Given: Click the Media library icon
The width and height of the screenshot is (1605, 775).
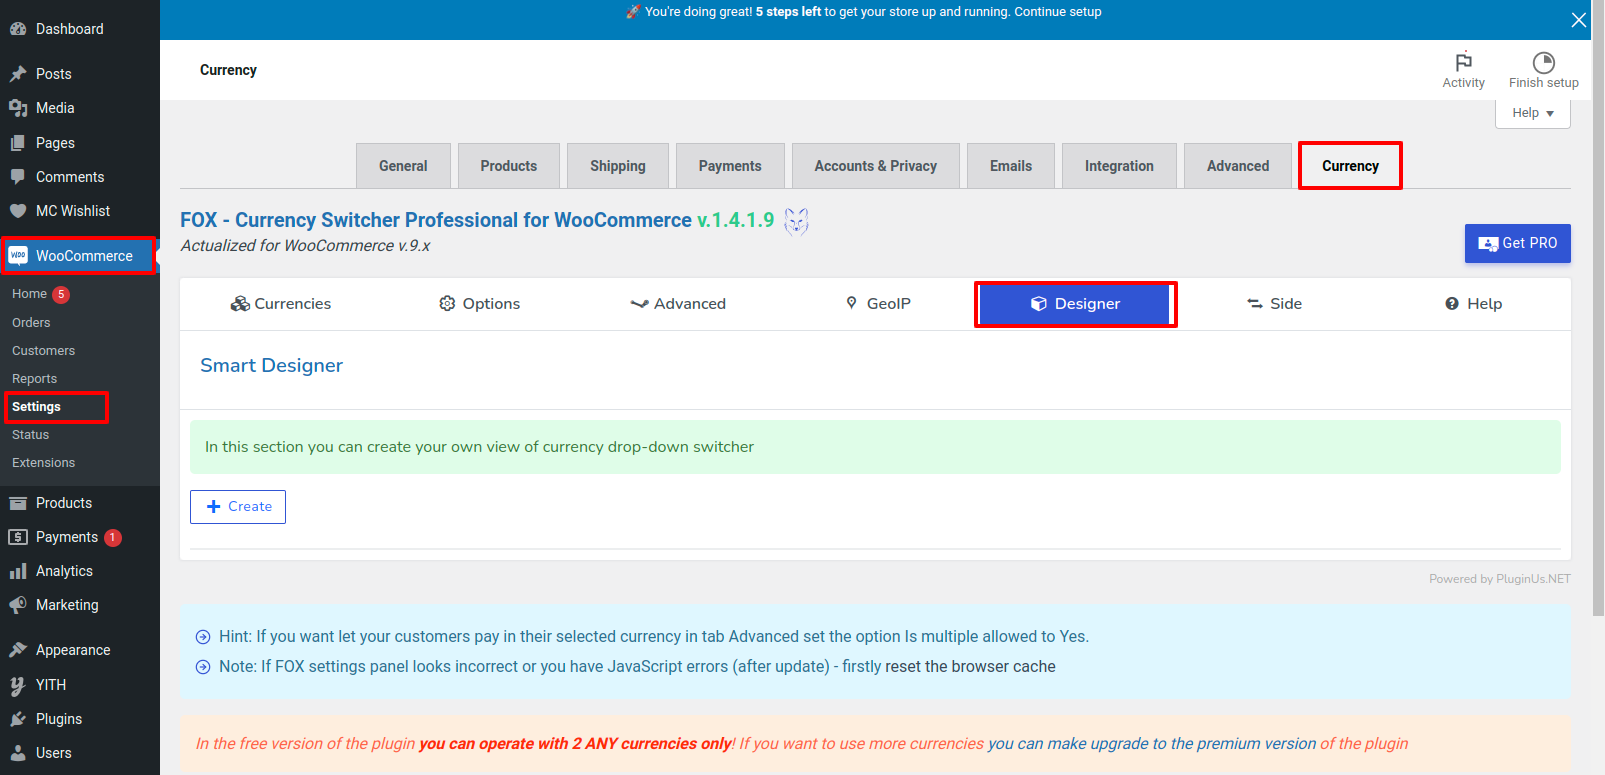Looking at the screenshot, I should pos(18,108).
